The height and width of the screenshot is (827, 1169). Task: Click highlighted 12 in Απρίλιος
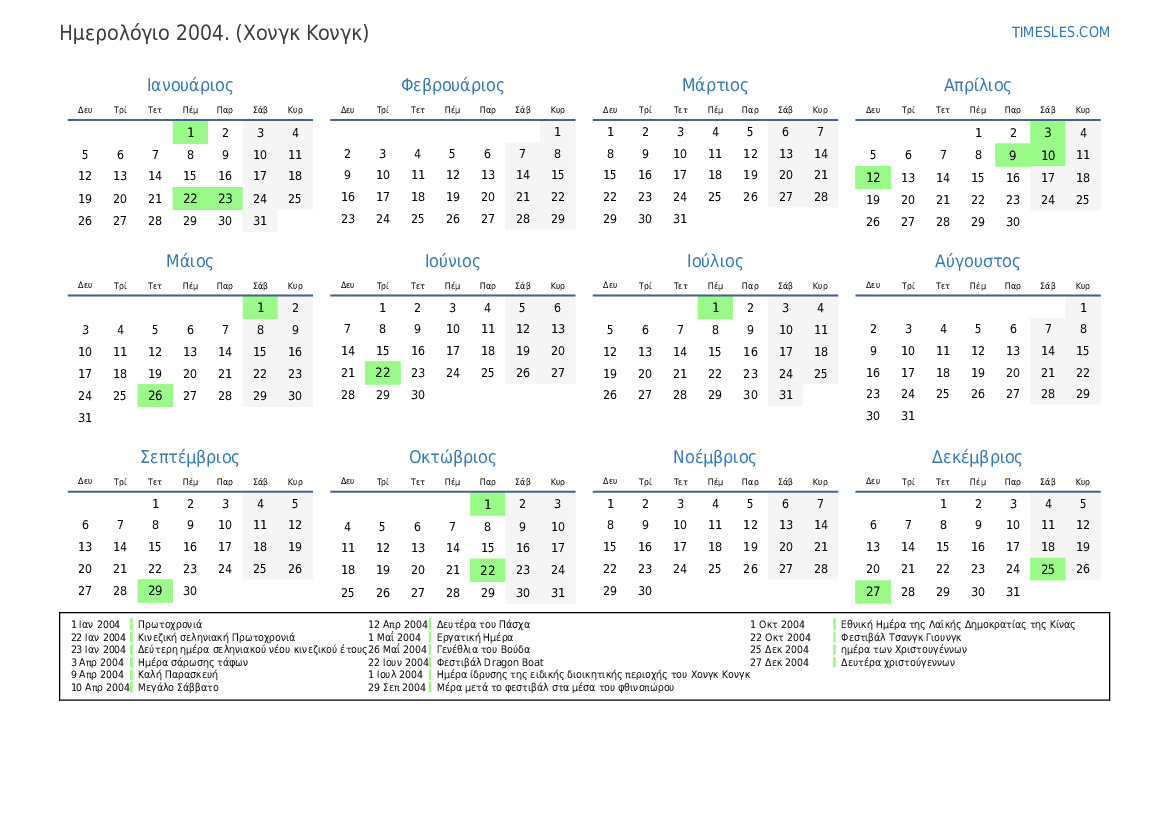tap(872, 177)
